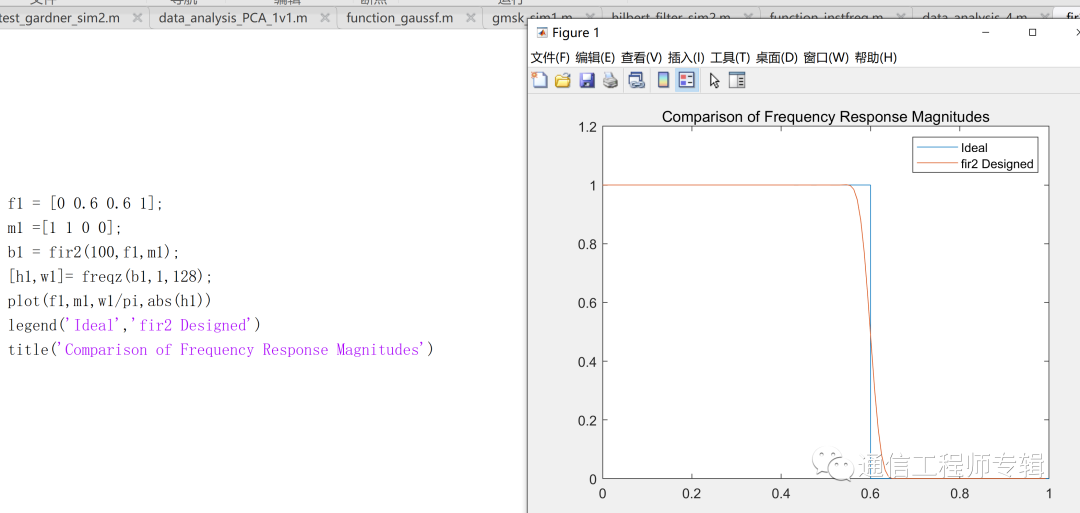Close the function_gaussf.m tab
1080x513 pixels.
[469, 18]
